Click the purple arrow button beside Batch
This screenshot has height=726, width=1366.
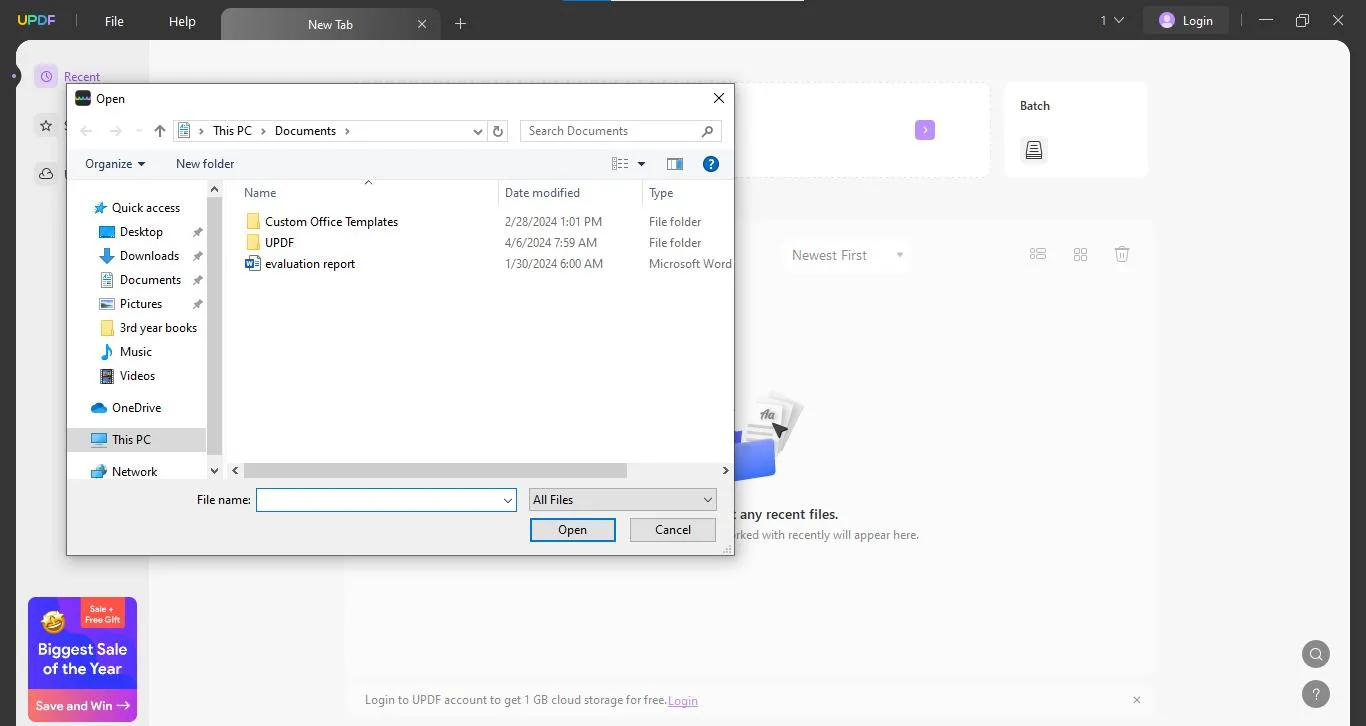(x=925, y=130)
